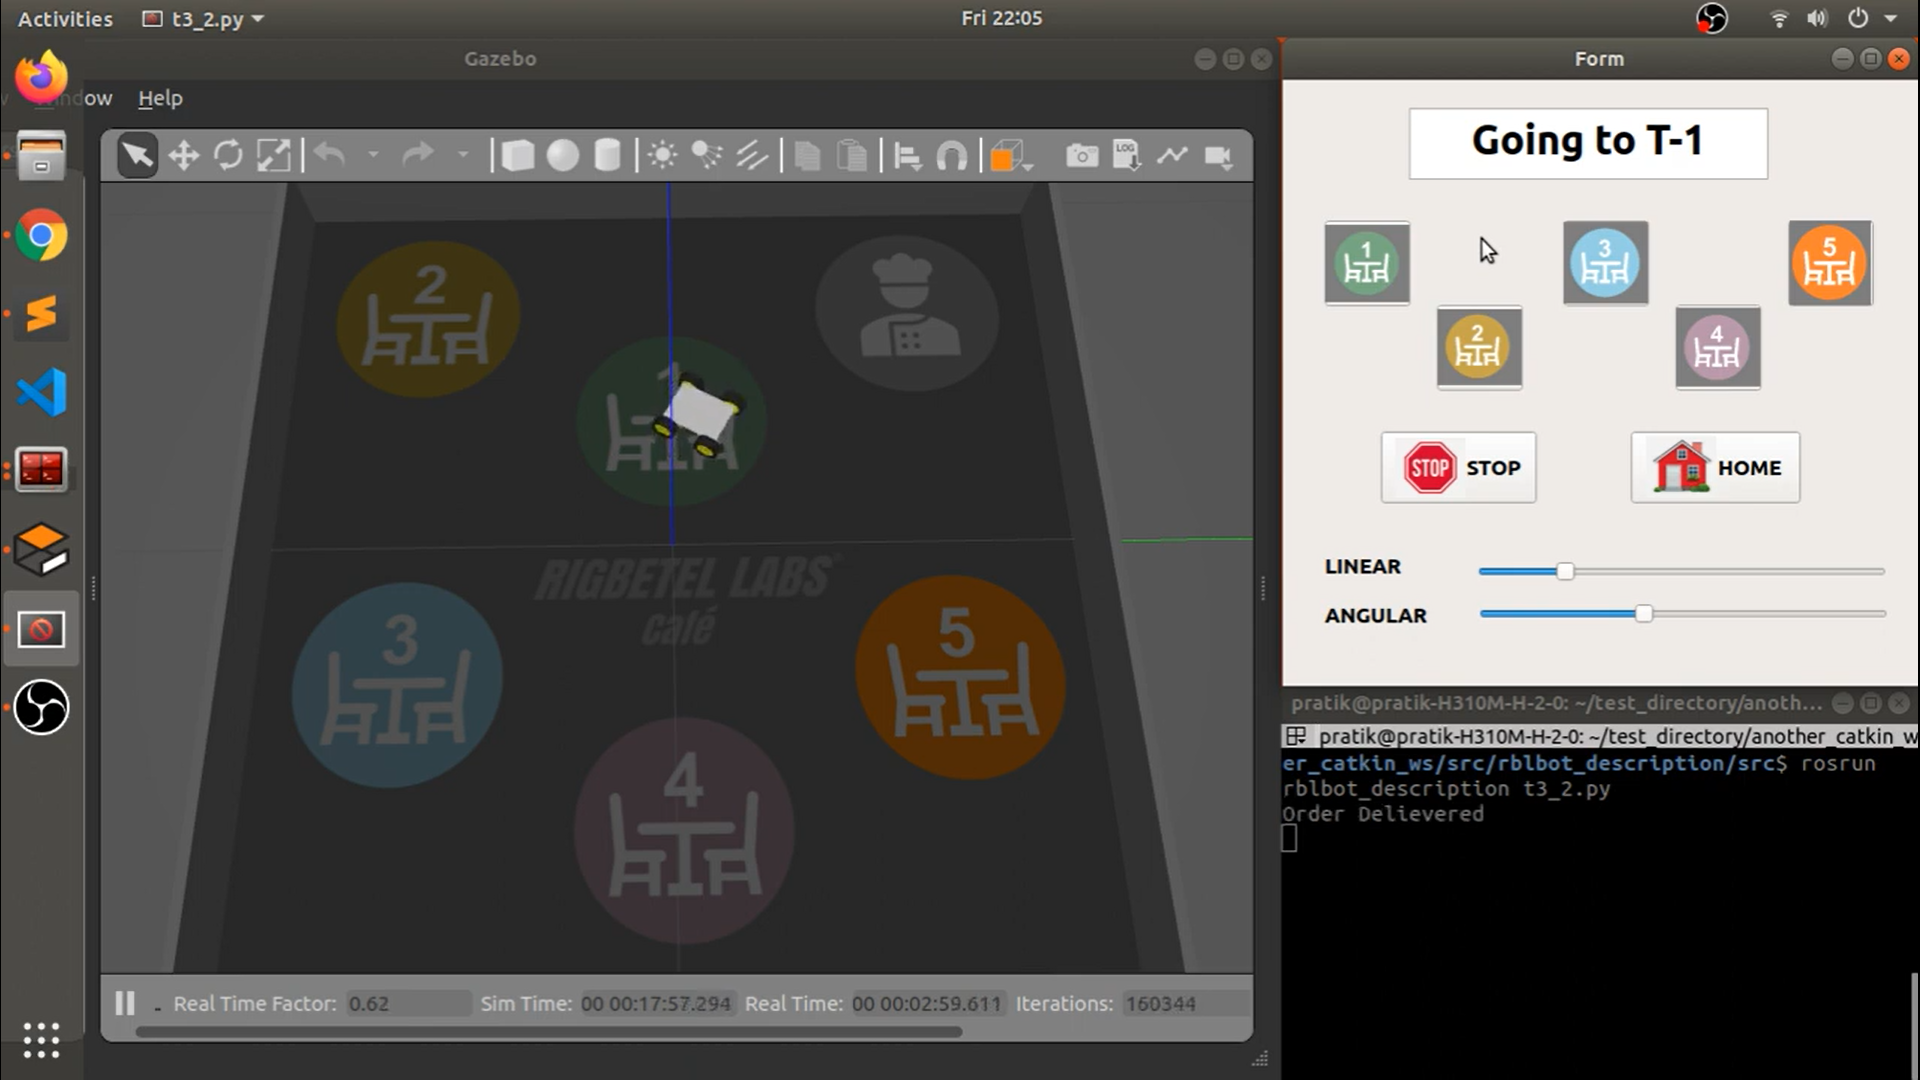Take a screenshot with camera icon

[1081, 156]
